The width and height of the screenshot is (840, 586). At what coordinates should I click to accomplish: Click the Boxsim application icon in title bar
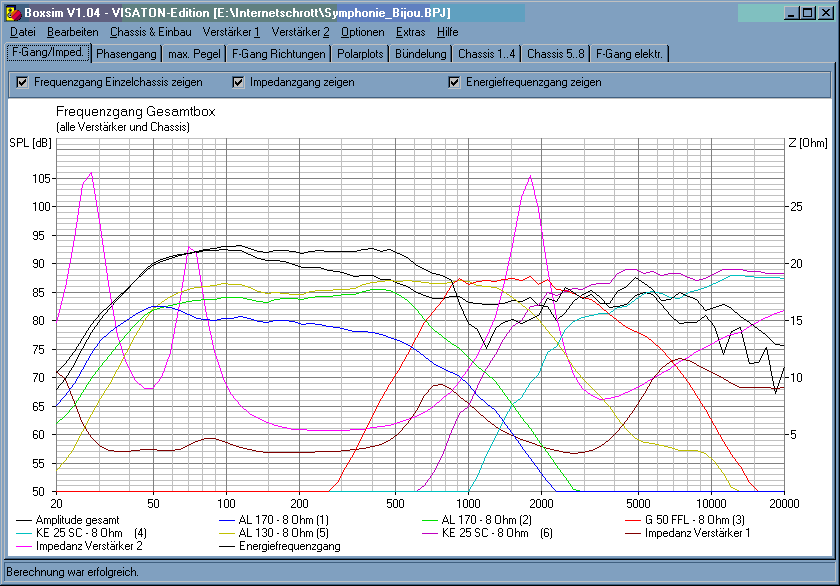pyautogui.click(x=13, y=13)
